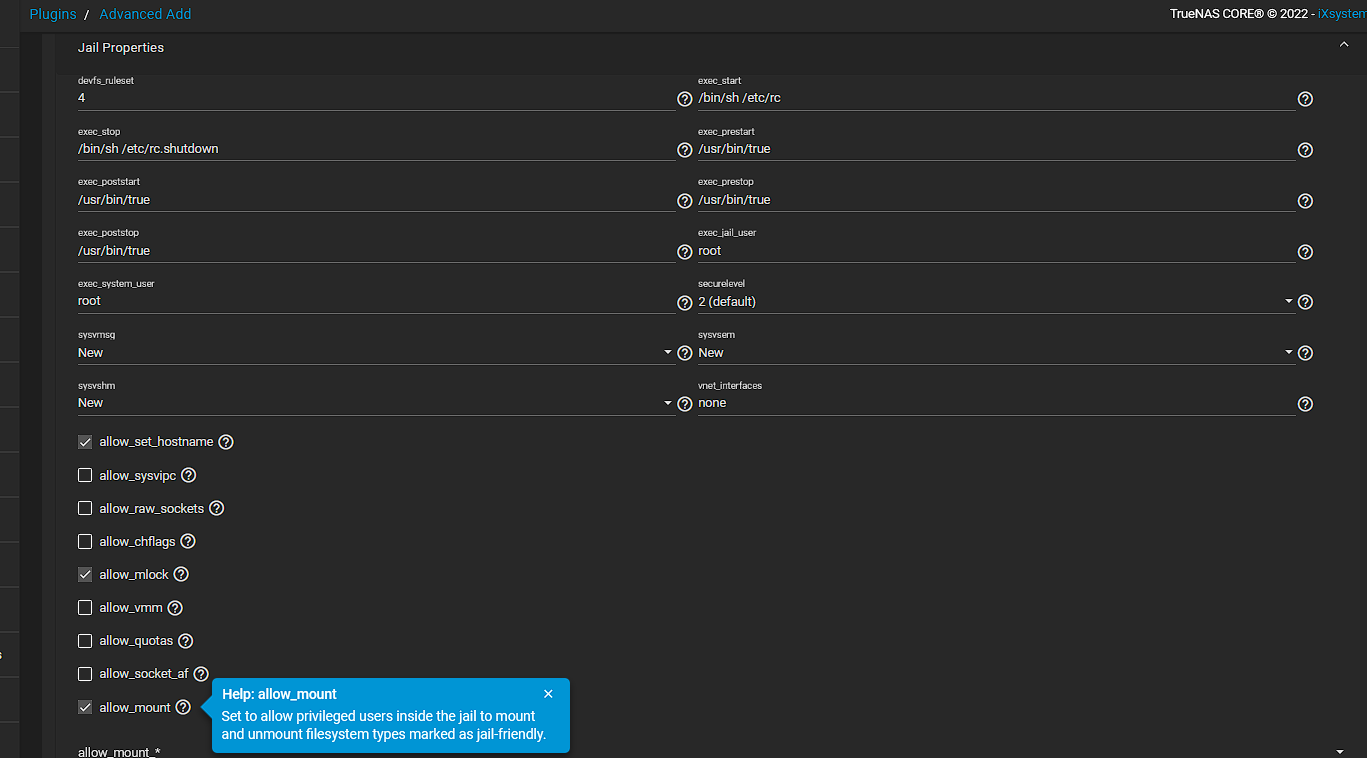1367x758 pixels.
Task: Click exec_poststart input field
Action: (376, 200)
